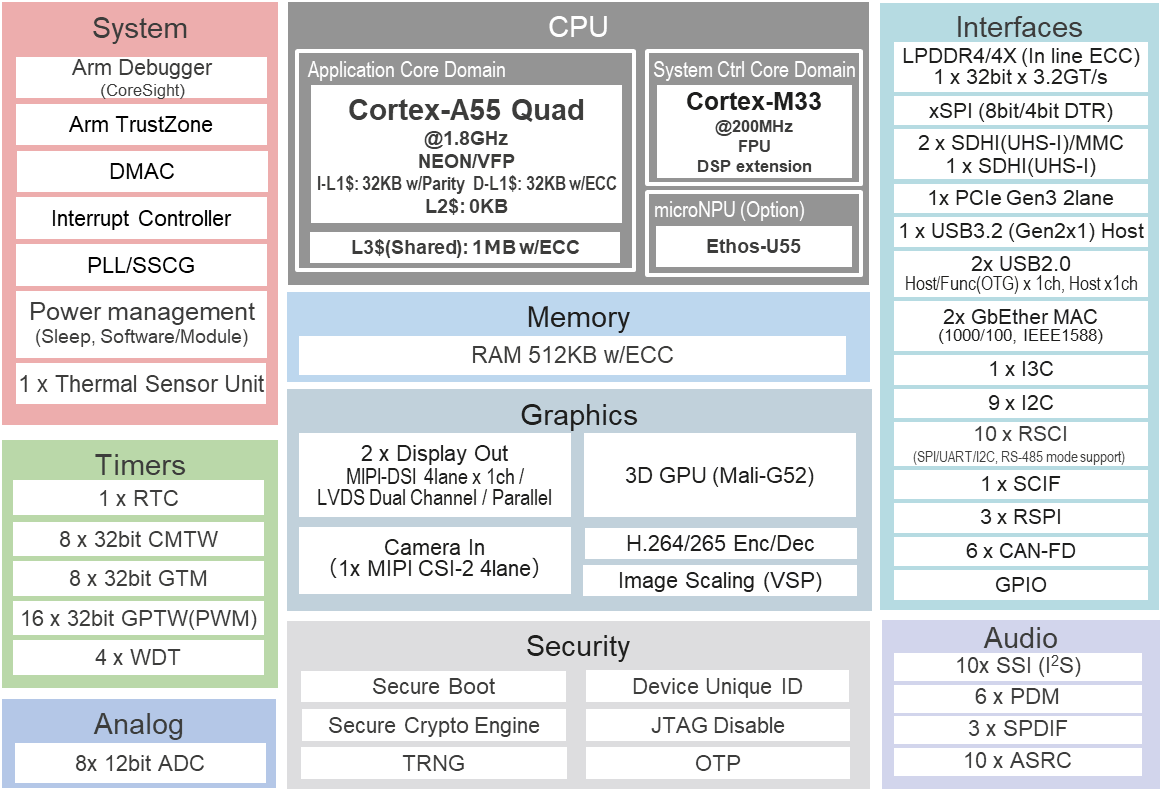
Task: Click the 2 x Display Out block
Action: (x=435, y=475)
